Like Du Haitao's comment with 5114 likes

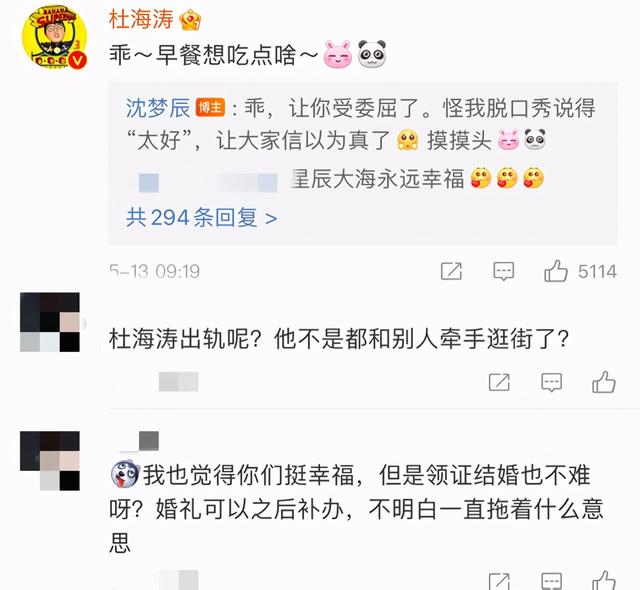(556, 271)
